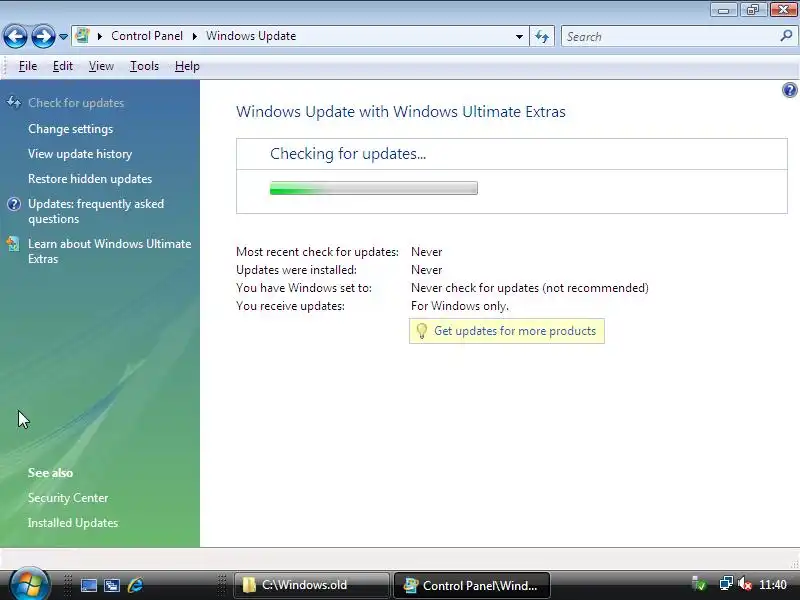This screenshot has width=800, height=600.
Task: Open View update history
Action: (x=80, y=154)
